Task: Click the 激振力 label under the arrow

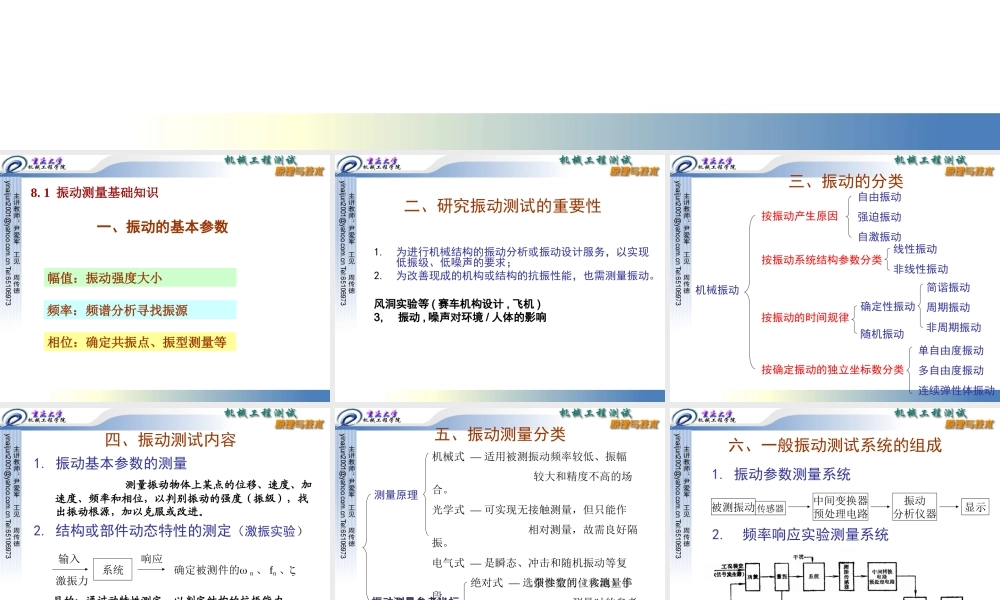Action: coord(71,581)
